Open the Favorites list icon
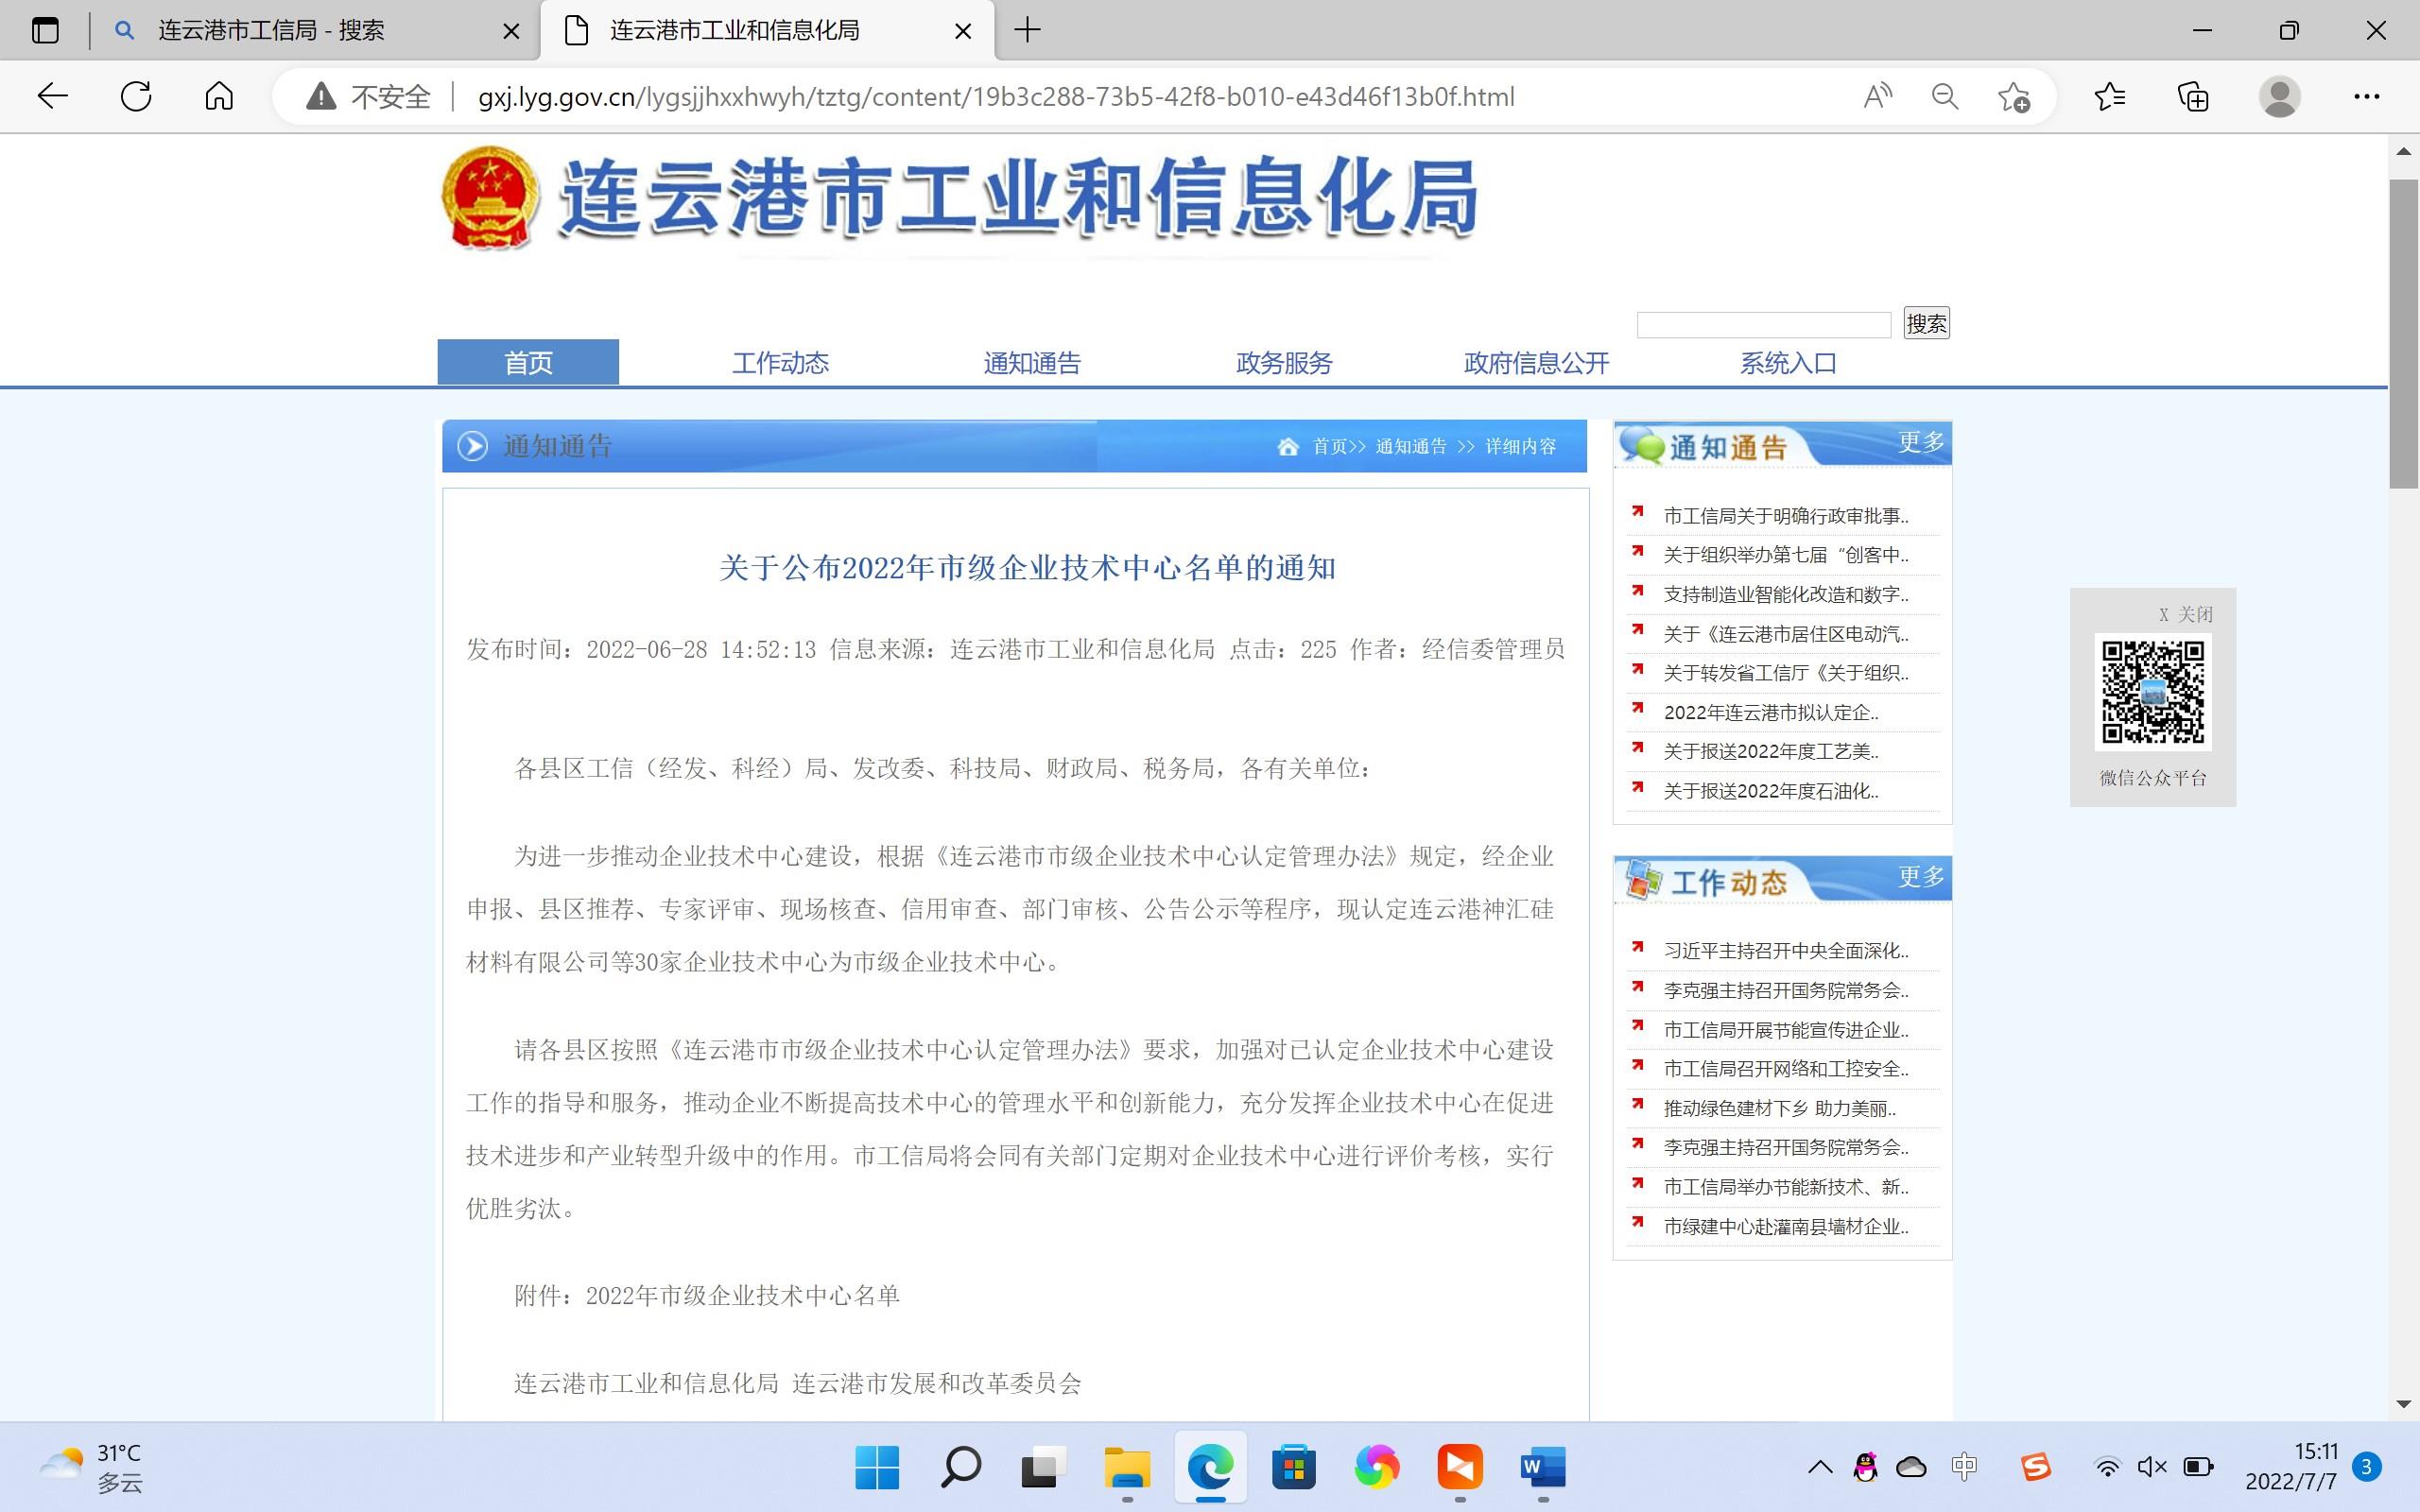This screenshot has width=2420, height=1512. click(x=2110, y=96)
